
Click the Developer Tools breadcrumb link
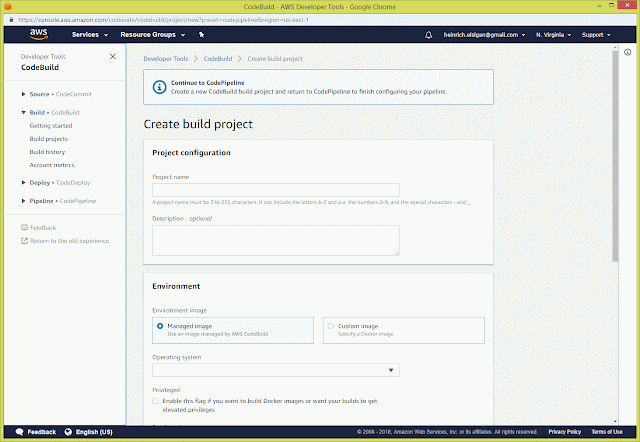pyautogui.click(x=166, y=59)
